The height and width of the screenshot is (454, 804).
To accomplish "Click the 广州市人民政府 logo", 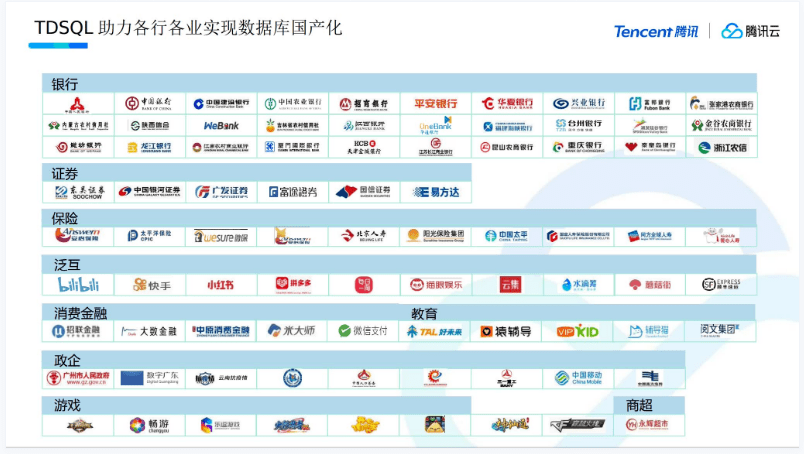I will point(78,378).
